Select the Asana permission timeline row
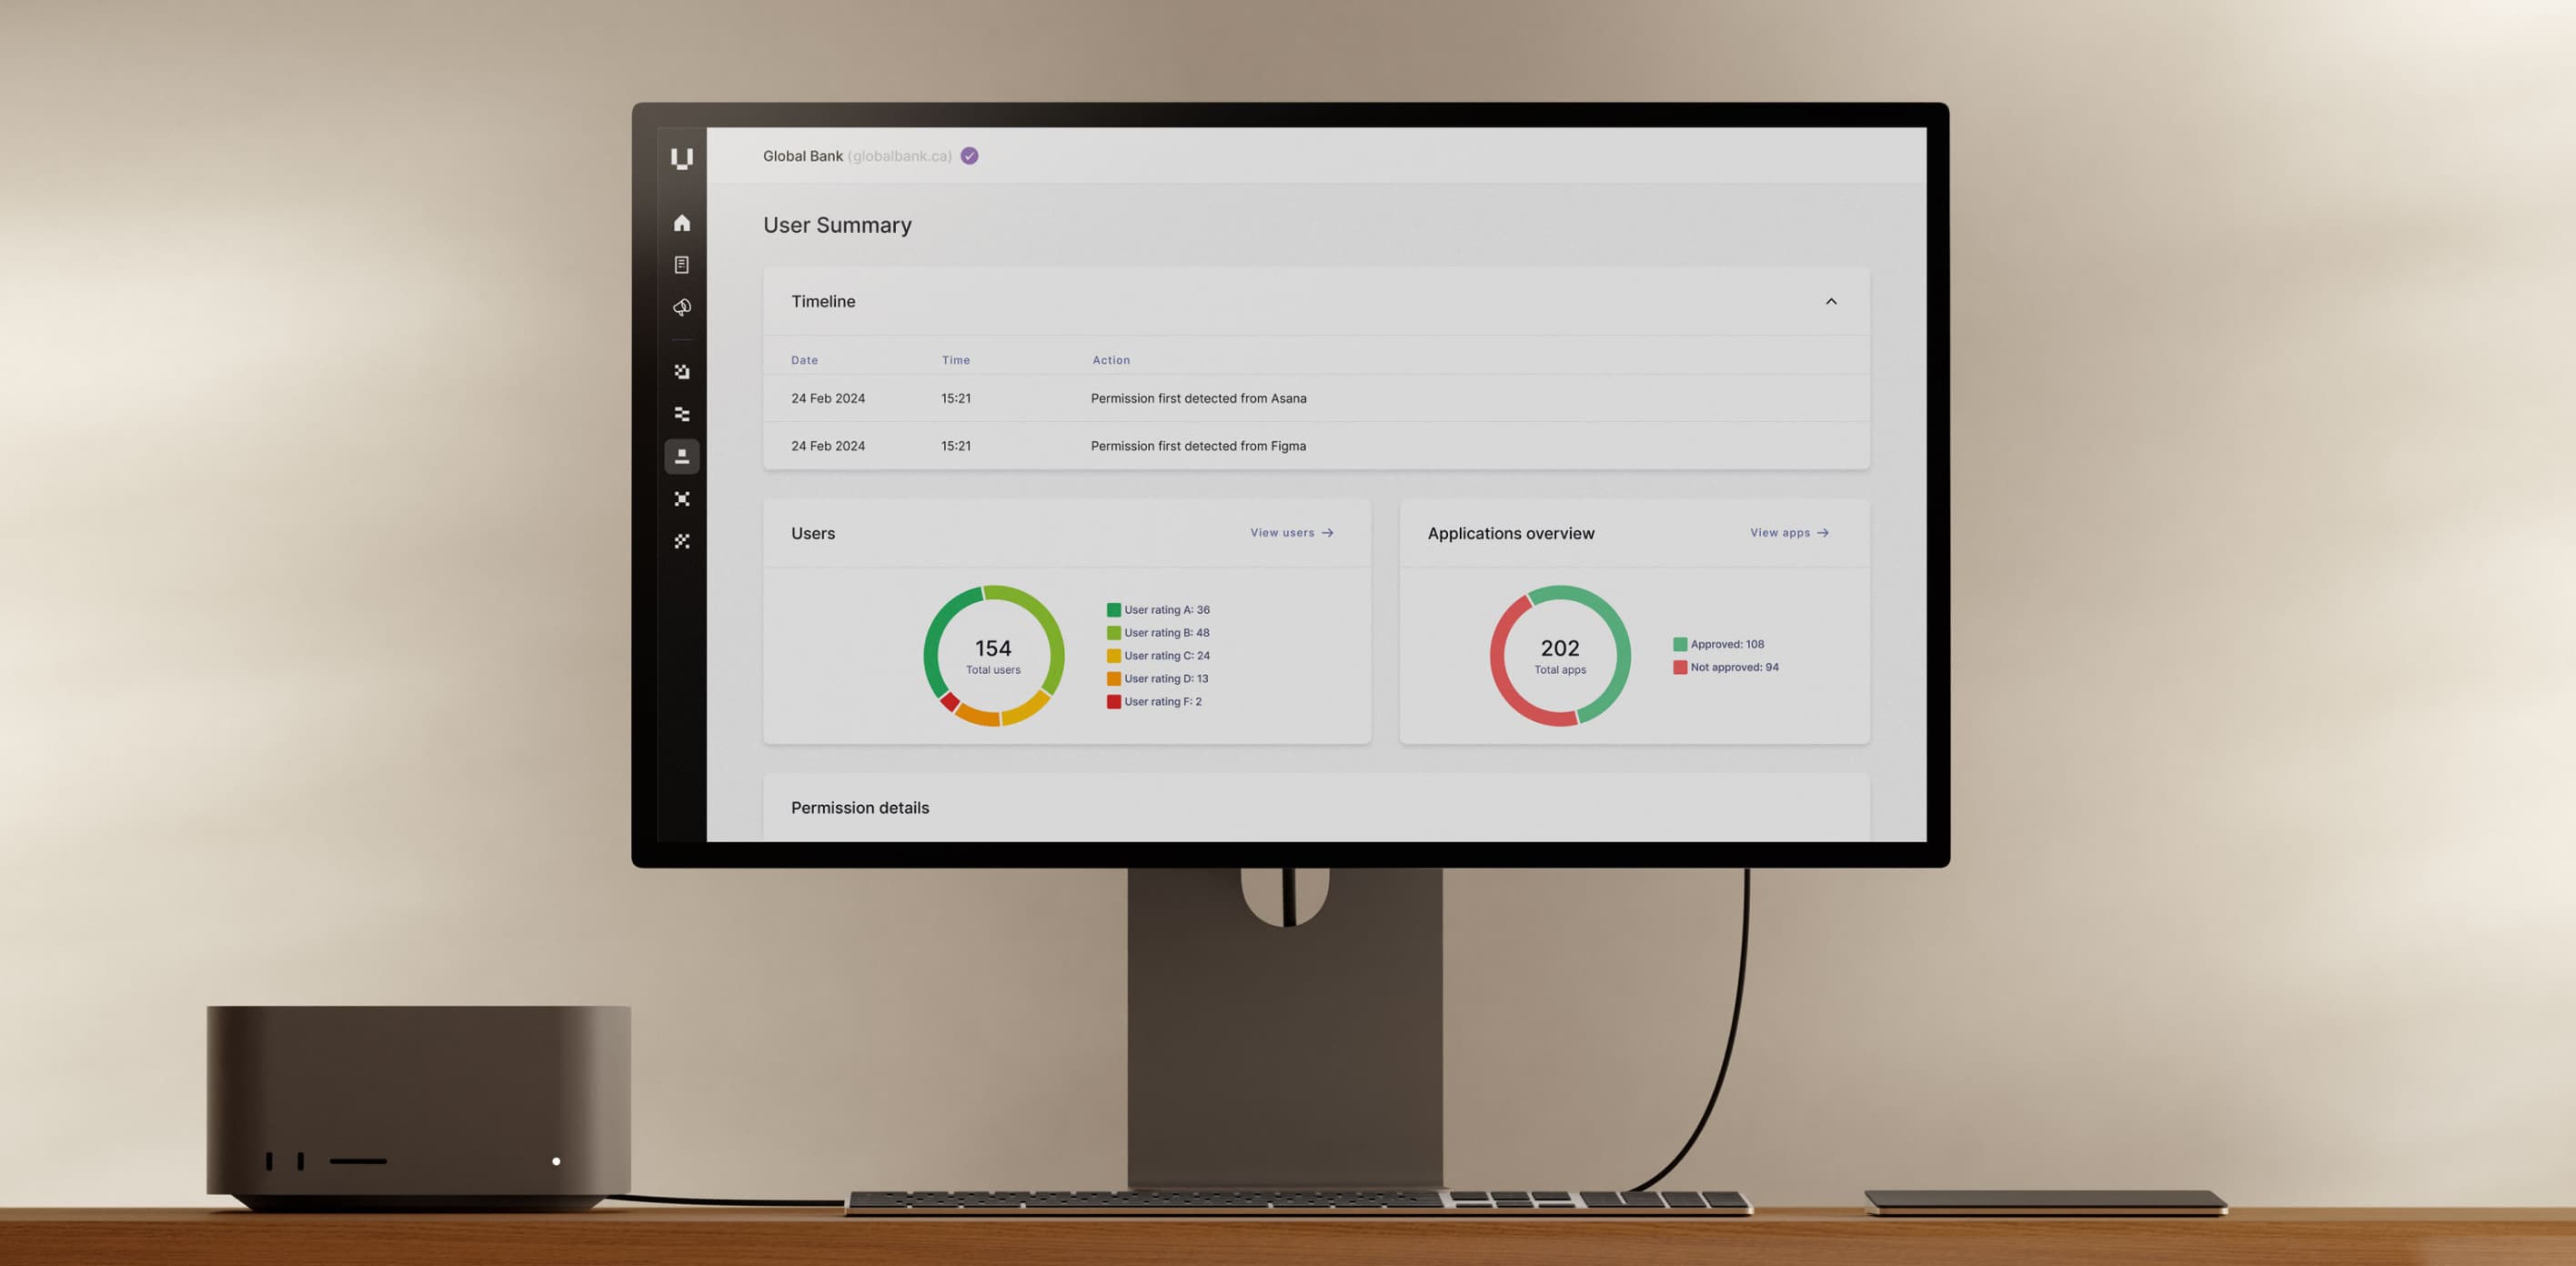2576x1266 pixels. [x=1197, y=398]
